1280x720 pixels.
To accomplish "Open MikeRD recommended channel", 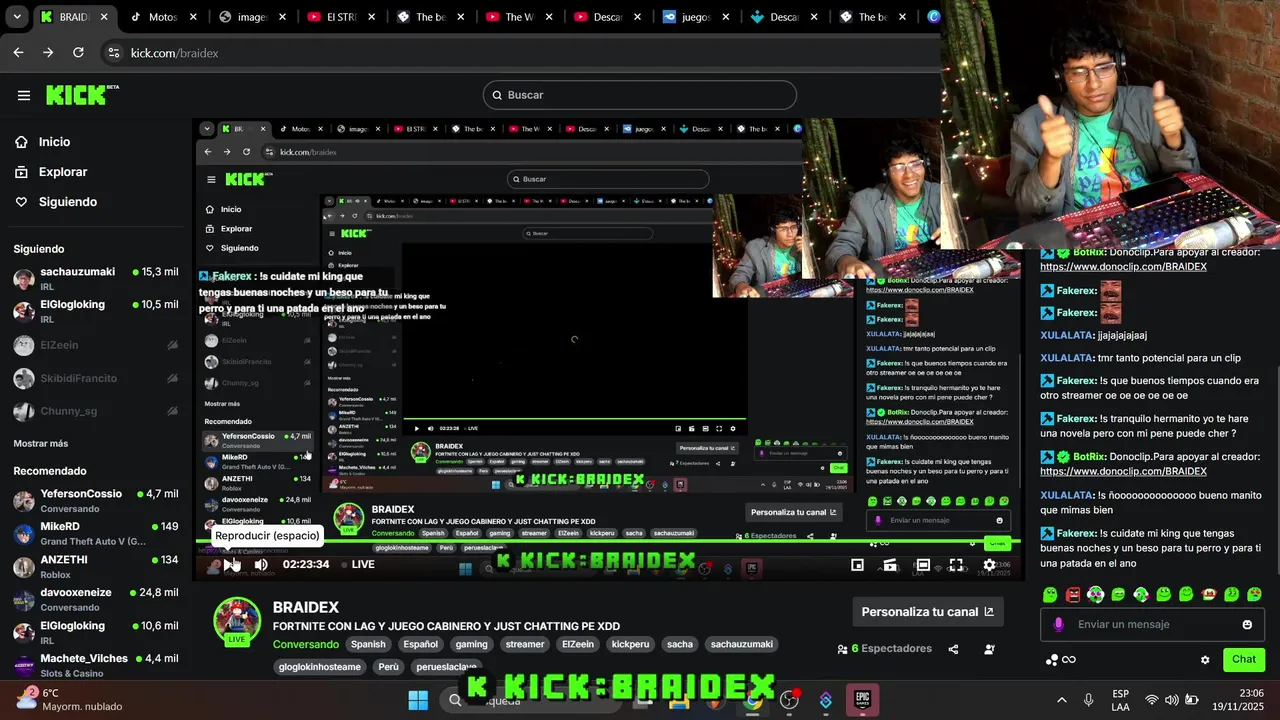I will click(x=95, y=533).
